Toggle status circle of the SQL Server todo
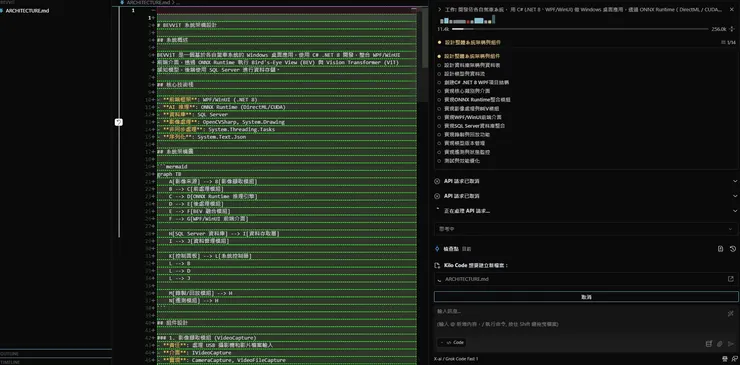 [x=439, y=126]
